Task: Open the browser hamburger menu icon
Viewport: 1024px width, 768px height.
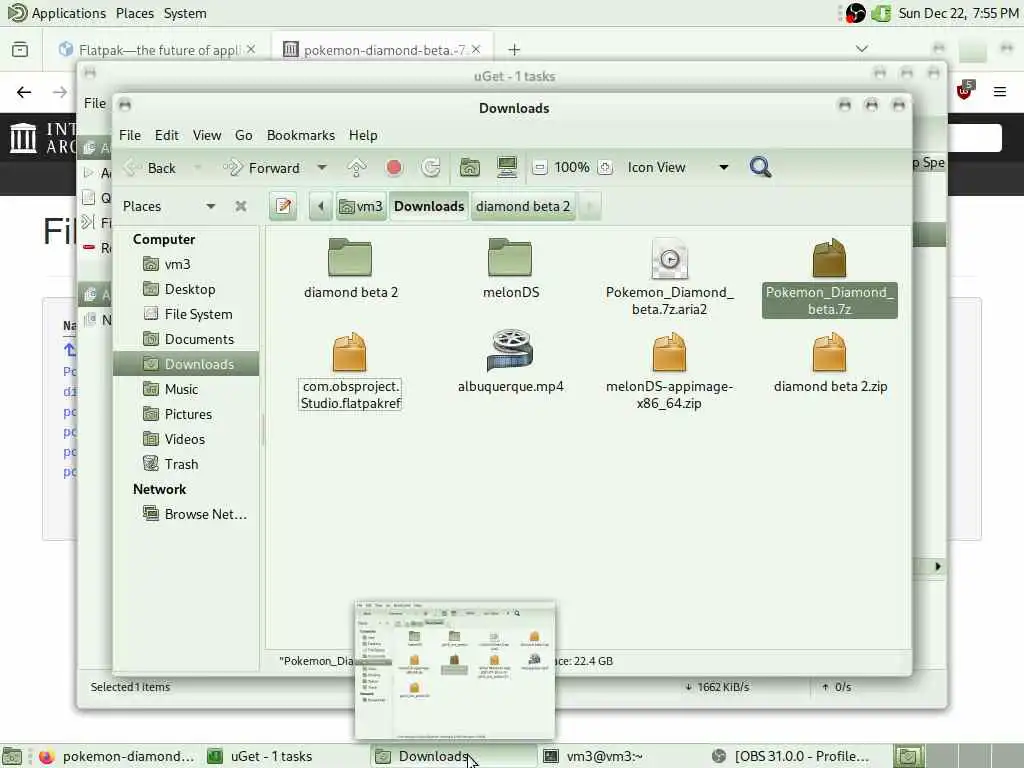Action: tap(1000, 92)
